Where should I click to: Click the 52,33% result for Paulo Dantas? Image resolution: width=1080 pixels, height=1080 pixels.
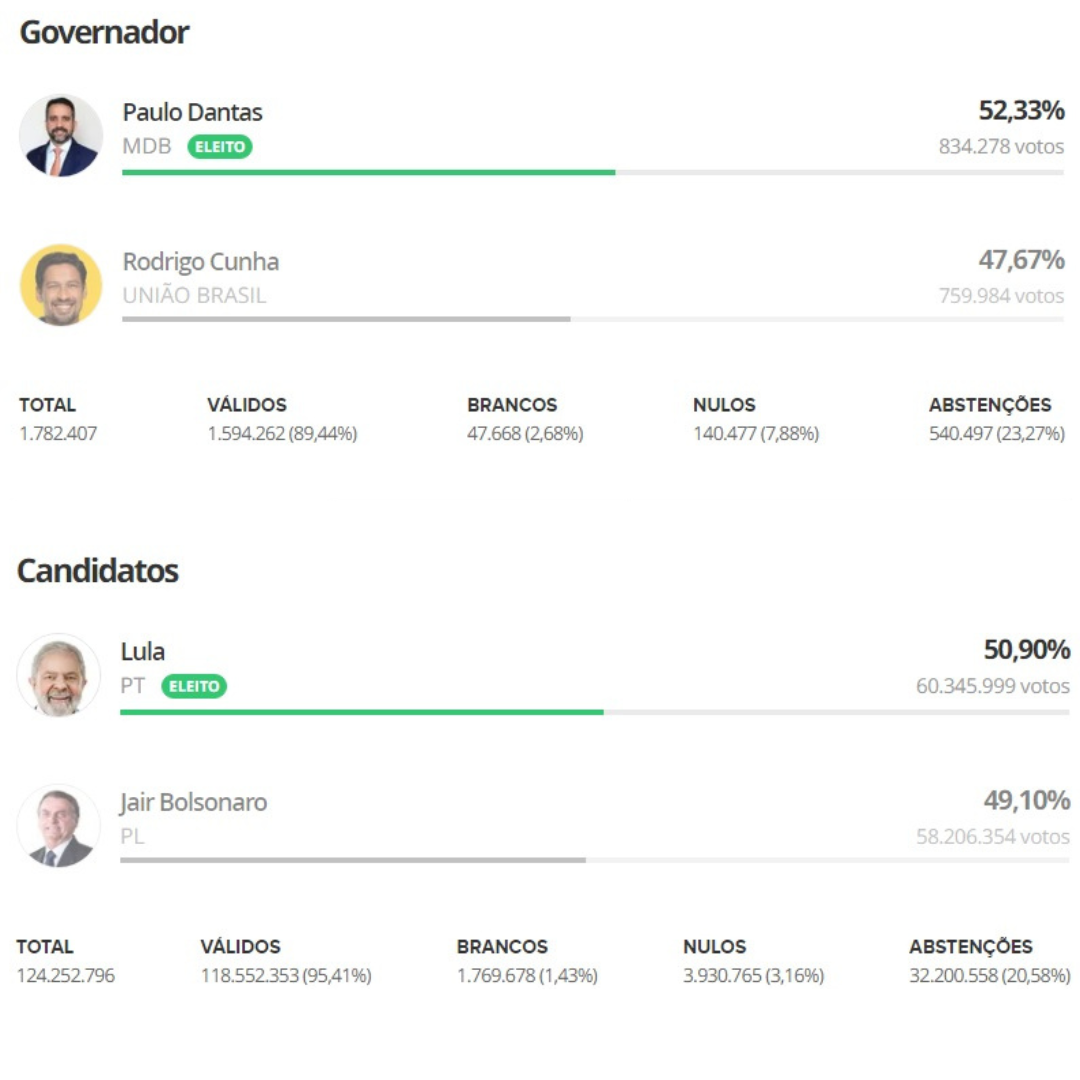[x=1022, y=112]
